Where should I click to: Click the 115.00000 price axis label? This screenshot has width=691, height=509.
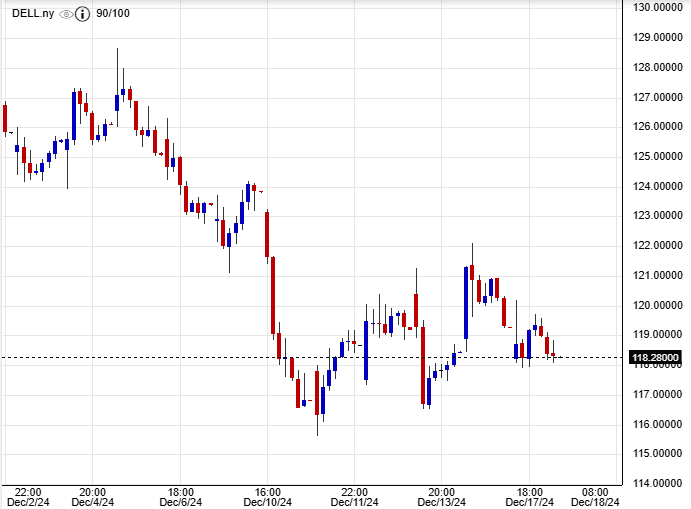pos(658,453)
